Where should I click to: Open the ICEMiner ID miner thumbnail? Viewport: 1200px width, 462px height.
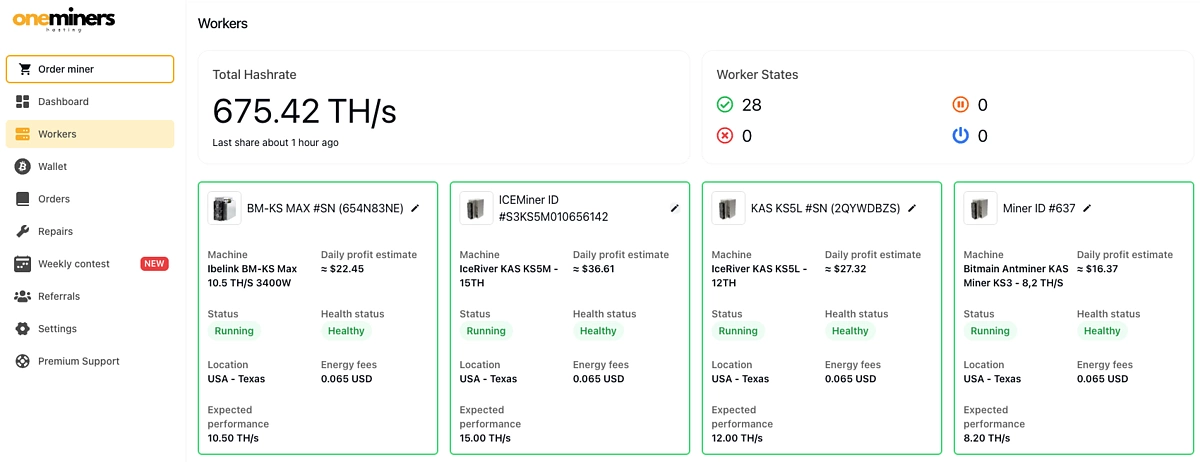[476, 208]
